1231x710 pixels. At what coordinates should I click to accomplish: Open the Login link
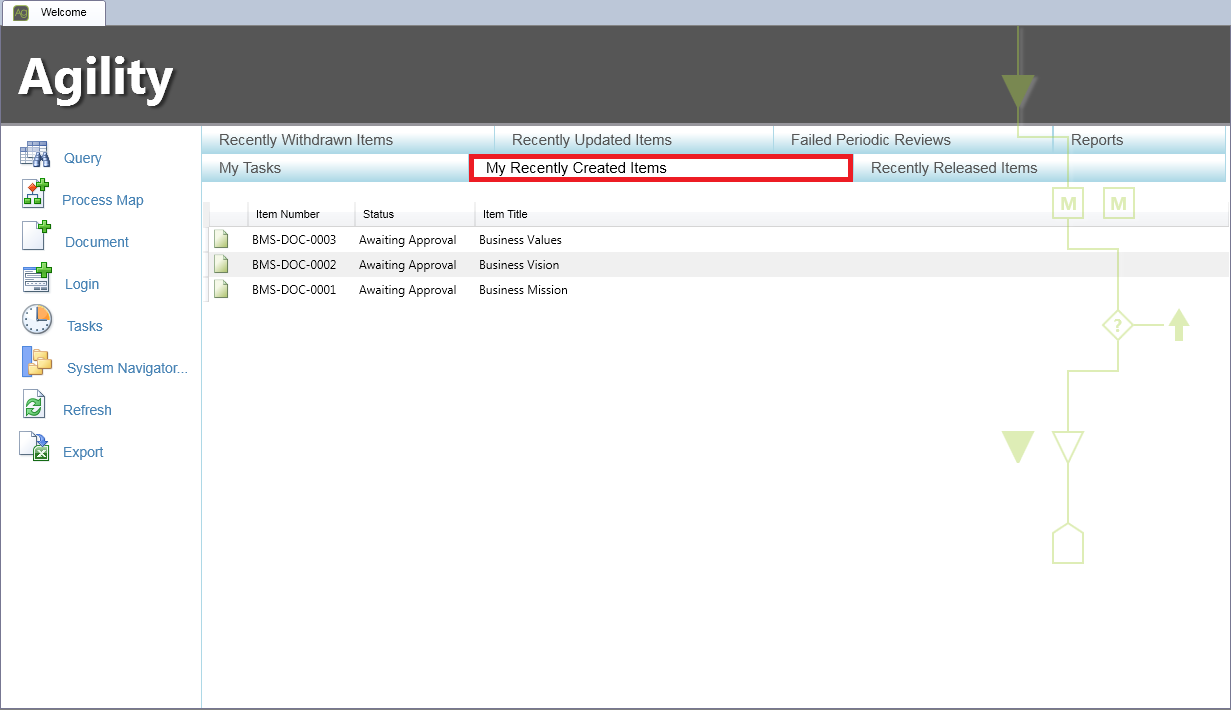coord(82,284)
